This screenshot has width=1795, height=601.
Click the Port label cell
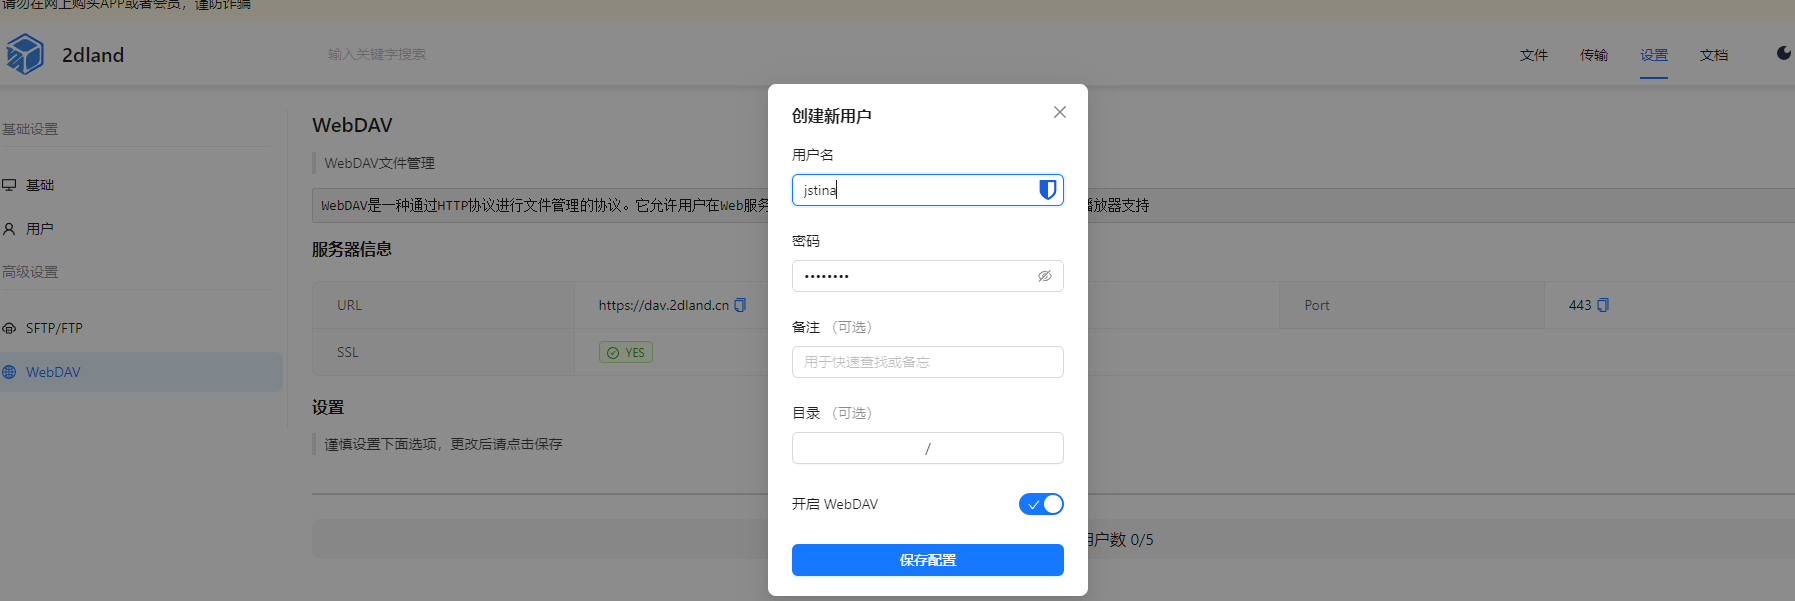click(1412, 305)
